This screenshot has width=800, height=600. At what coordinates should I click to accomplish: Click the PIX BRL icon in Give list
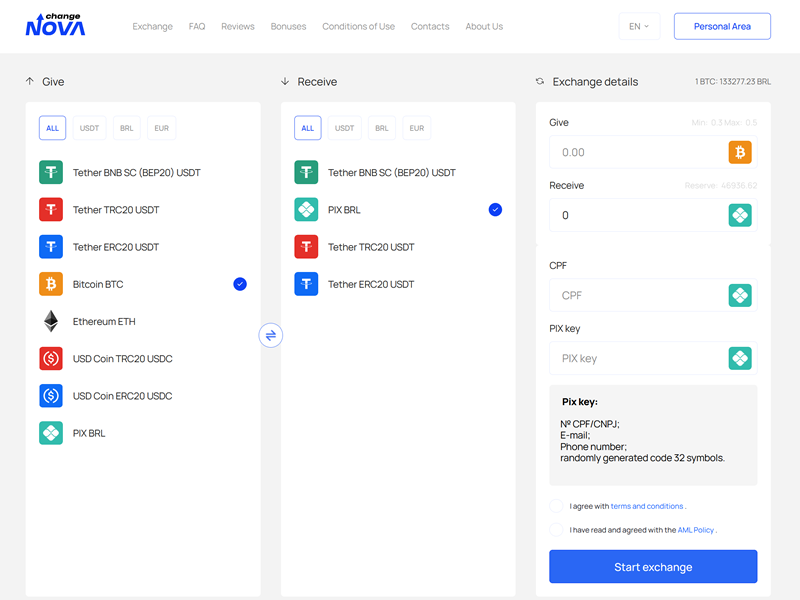coord(51,433)
